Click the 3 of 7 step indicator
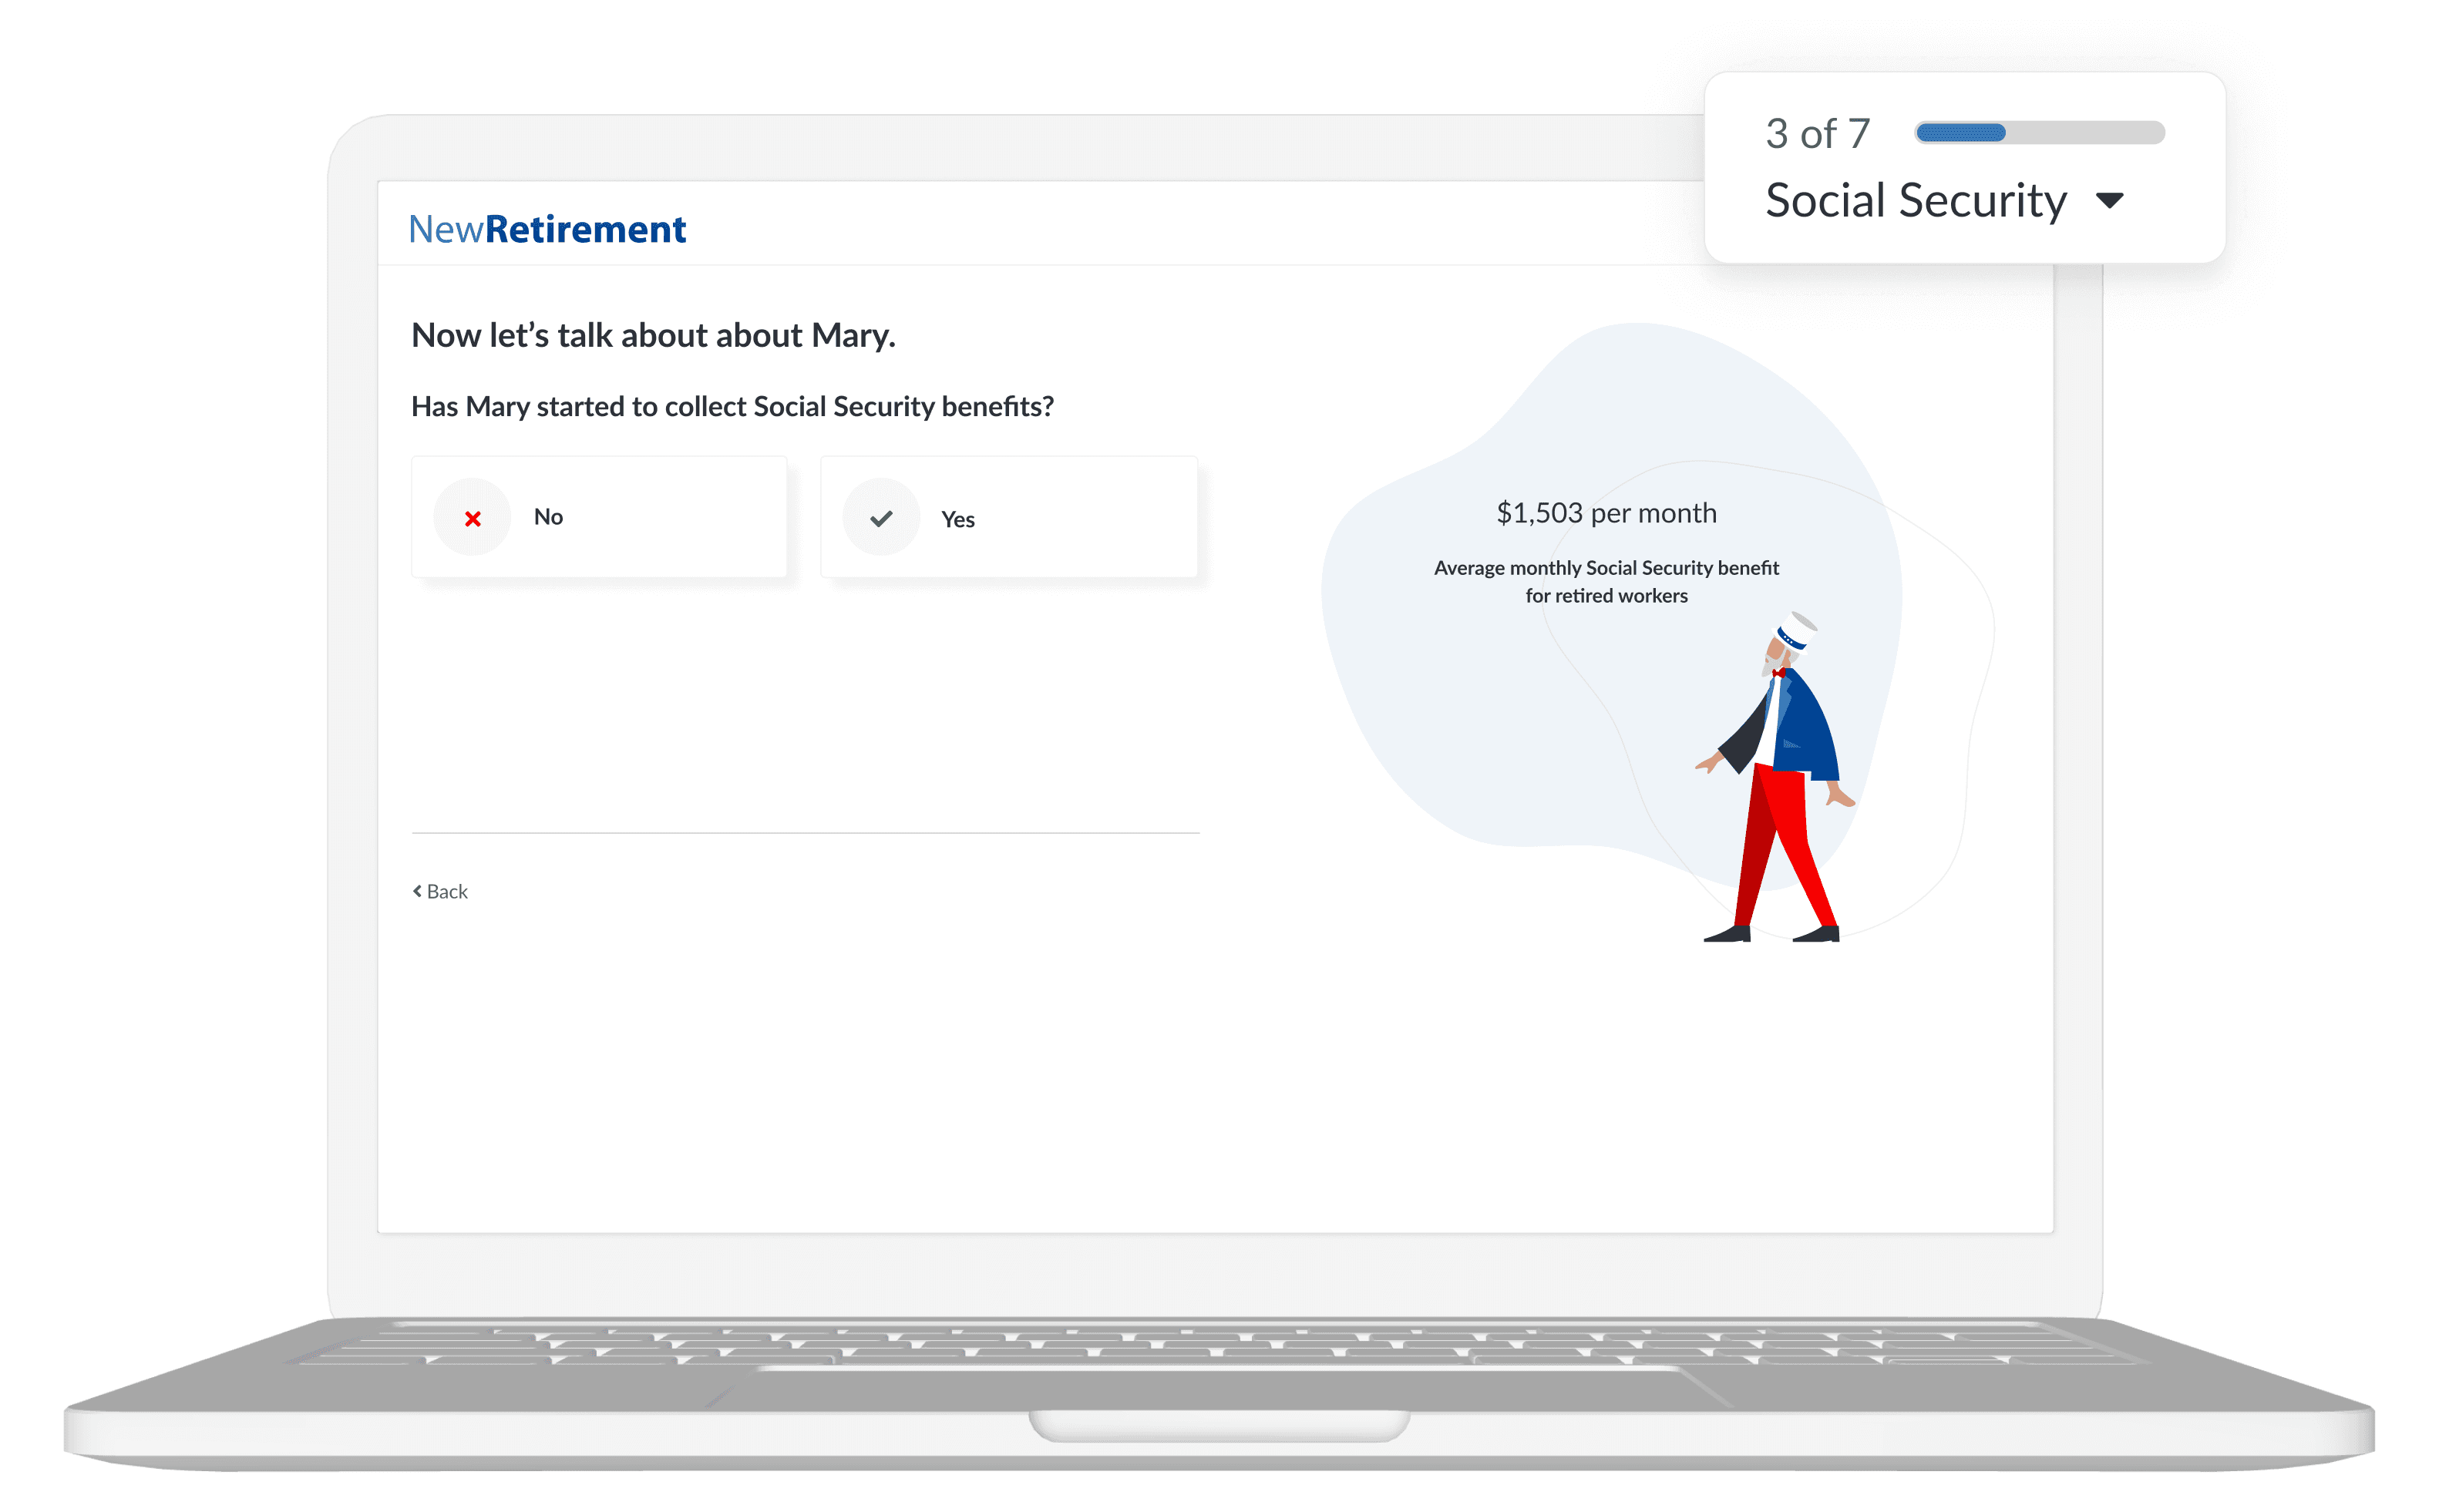2439x1512 pixels. tap(1817, 133)
